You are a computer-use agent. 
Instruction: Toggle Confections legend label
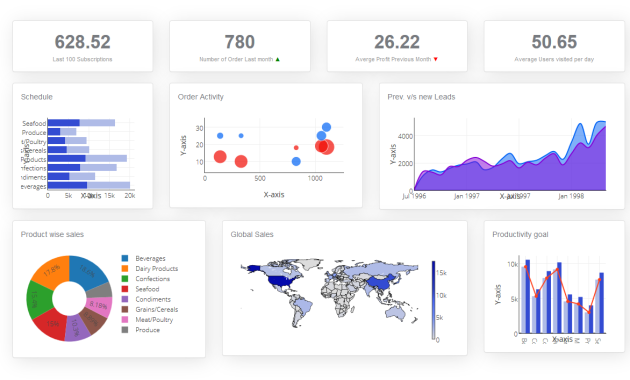(x=153, y=279)
